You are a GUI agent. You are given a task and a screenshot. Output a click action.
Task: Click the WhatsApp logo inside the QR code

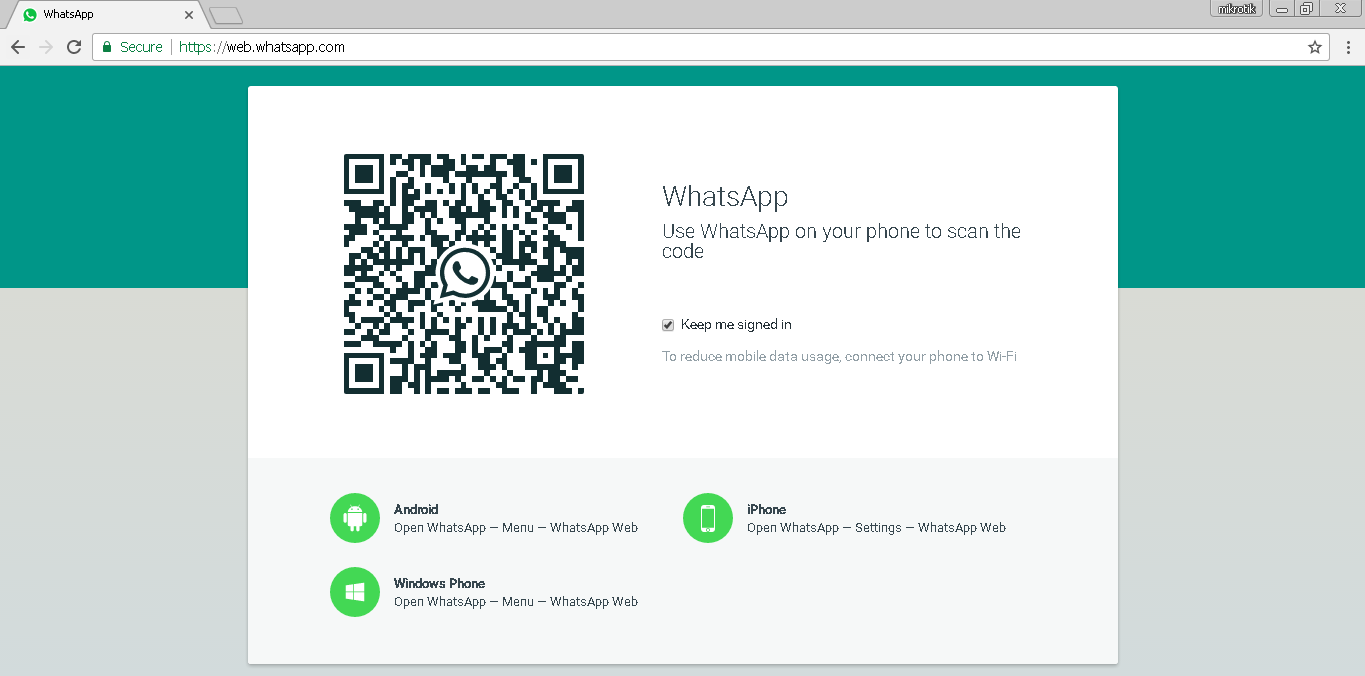click(464, 273)
